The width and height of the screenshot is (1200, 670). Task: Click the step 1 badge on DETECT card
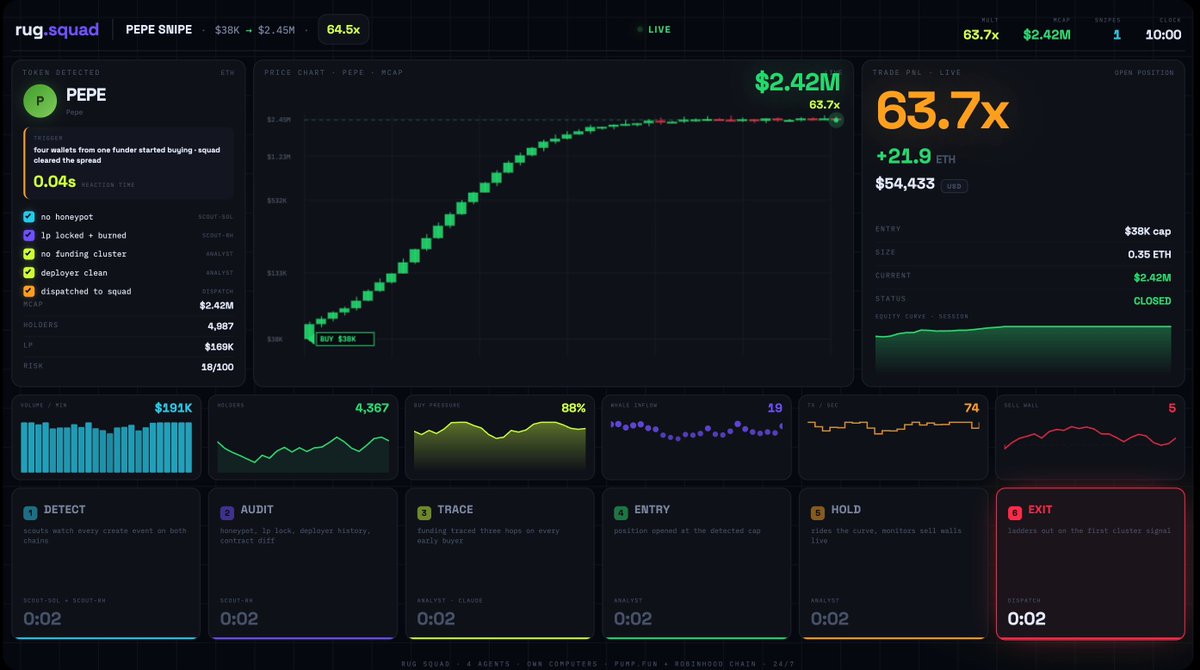pos(30,512)
